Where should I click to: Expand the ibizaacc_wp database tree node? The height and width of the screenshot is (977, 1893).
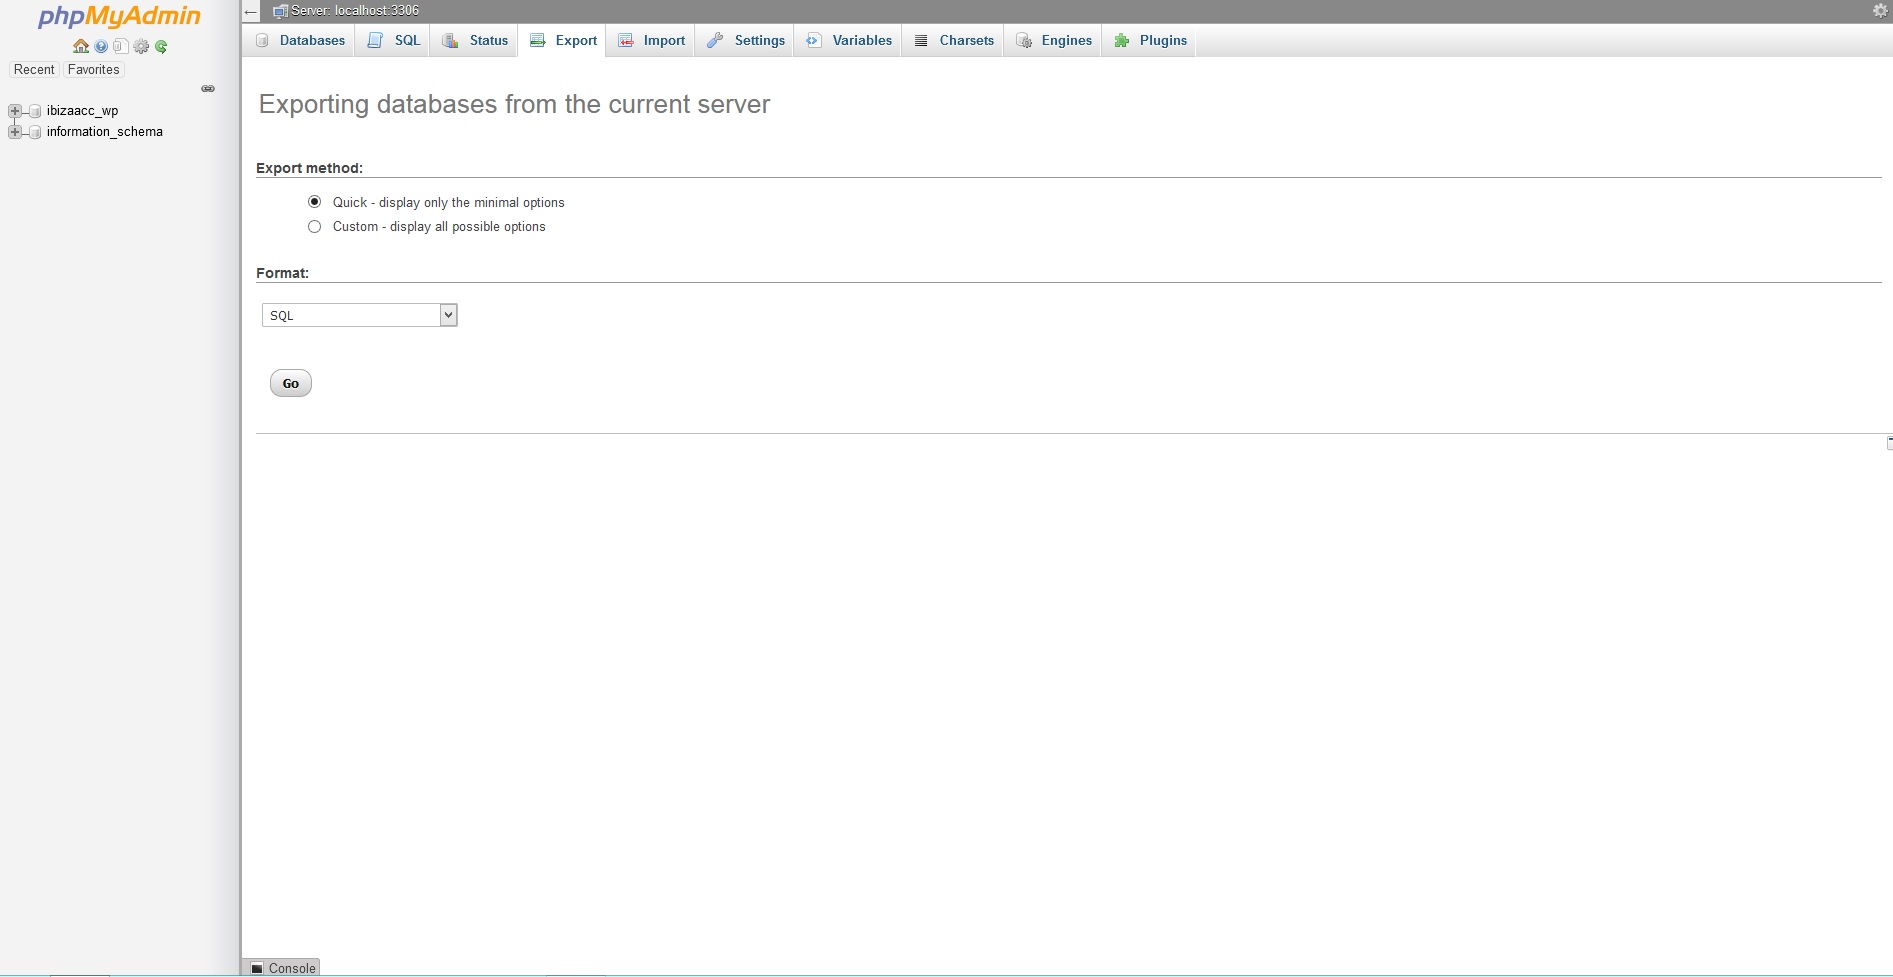coord(14,111)
